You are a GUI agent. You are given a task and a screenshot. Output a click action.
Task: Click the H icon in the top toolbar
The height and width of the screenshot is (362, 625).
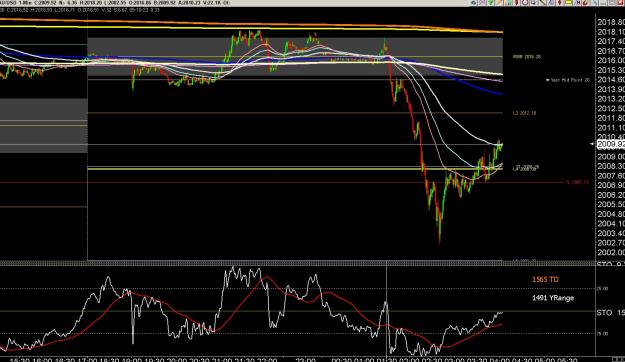578,2
